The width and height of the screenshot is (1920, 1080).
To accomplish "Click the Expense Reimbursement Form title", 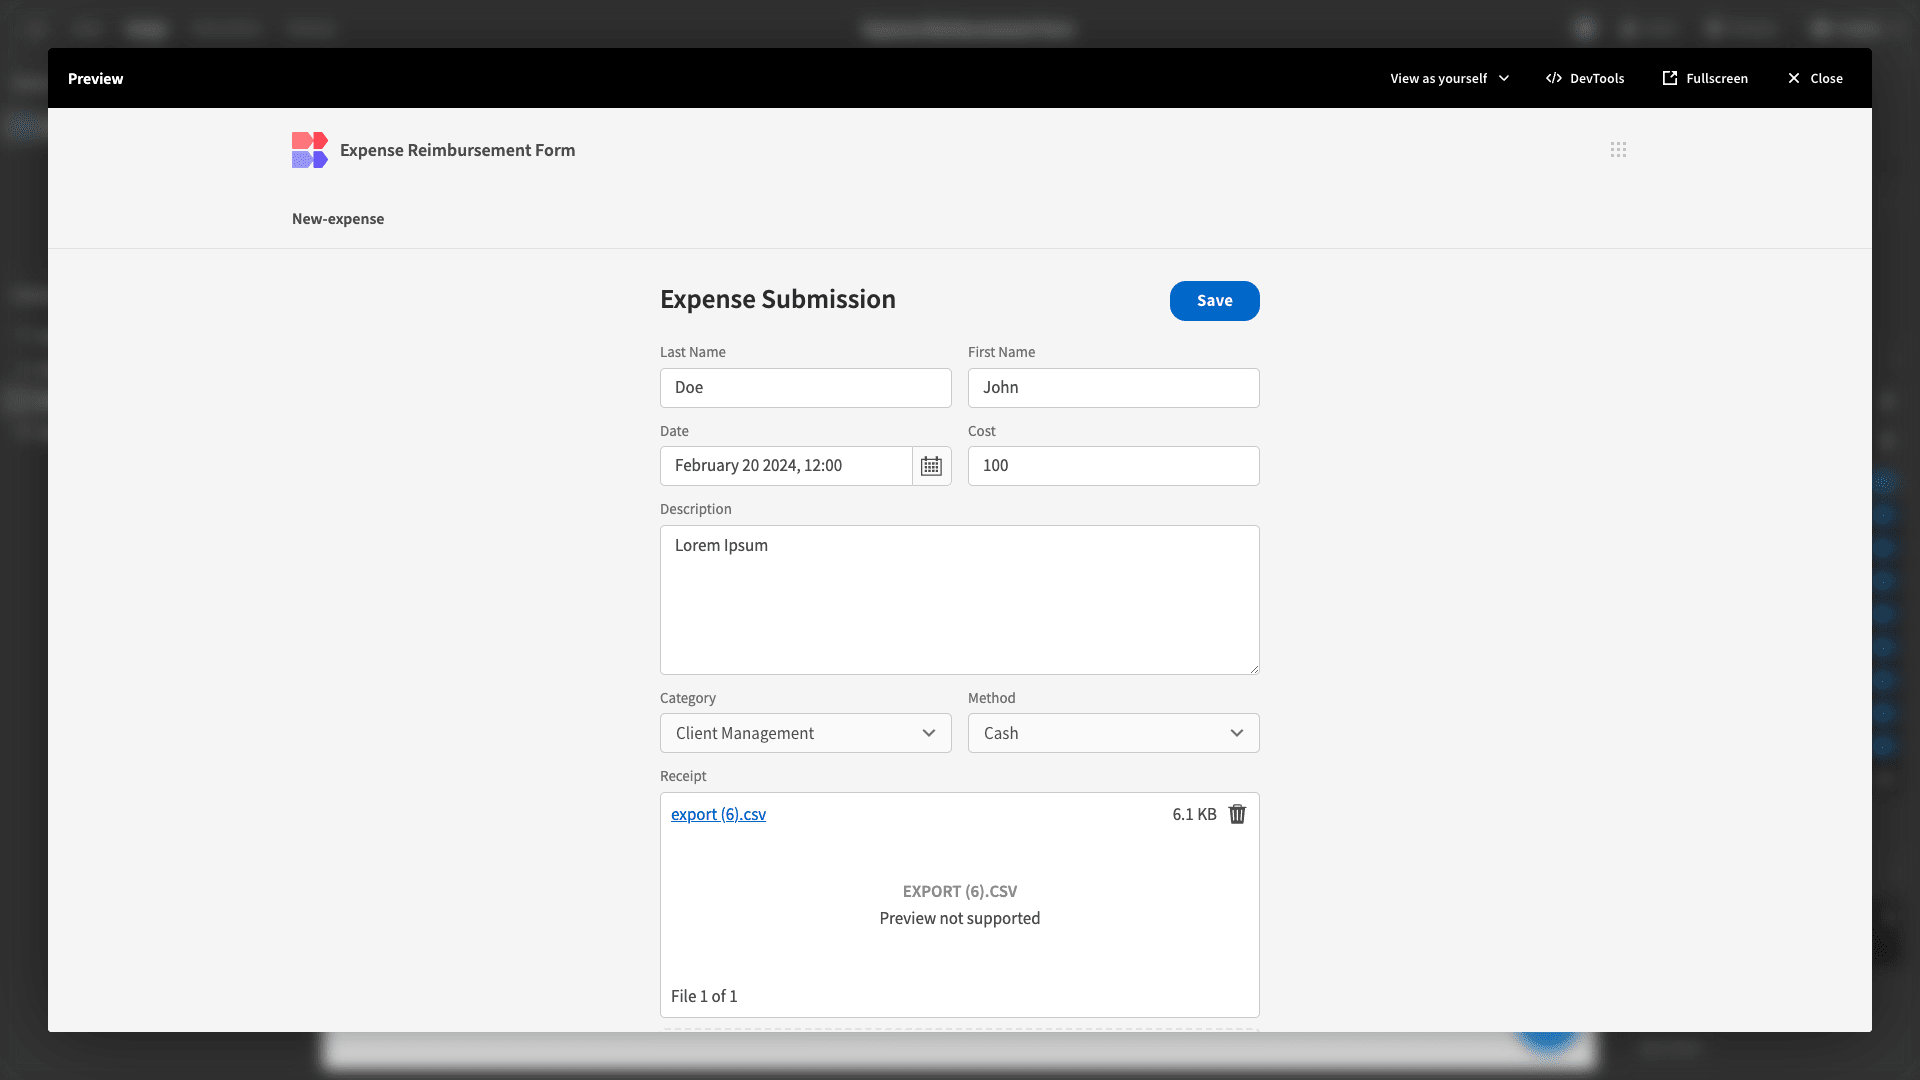I will (458, 150).
